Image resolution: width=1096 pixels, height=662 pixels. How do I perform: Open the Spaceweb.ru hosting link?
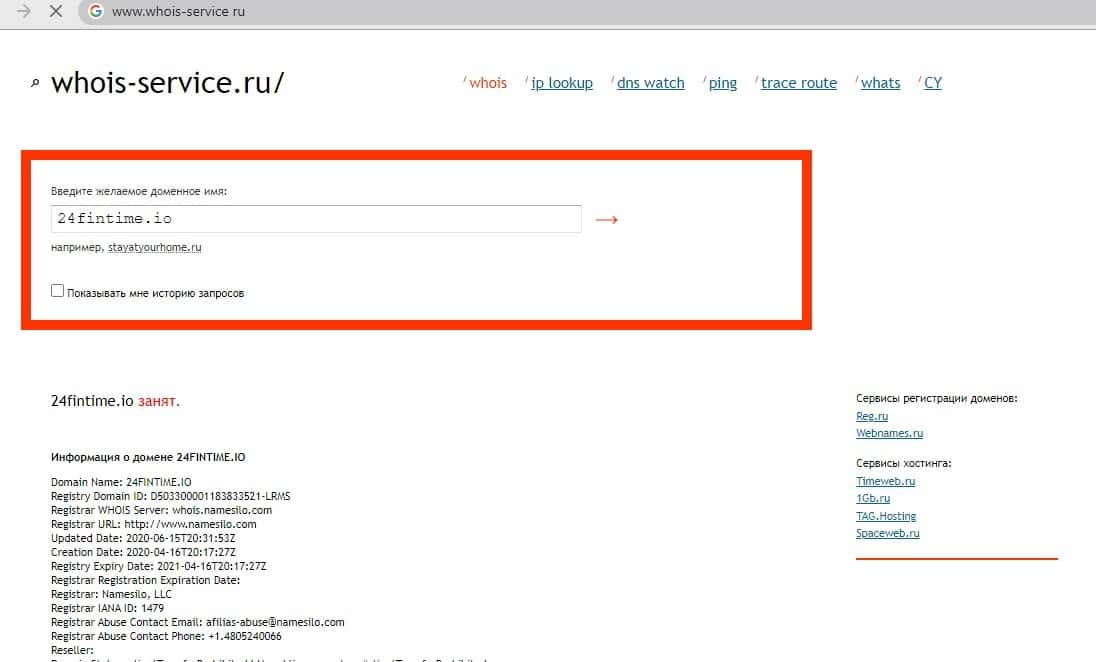pyautogui.click(x=888, y=533)
